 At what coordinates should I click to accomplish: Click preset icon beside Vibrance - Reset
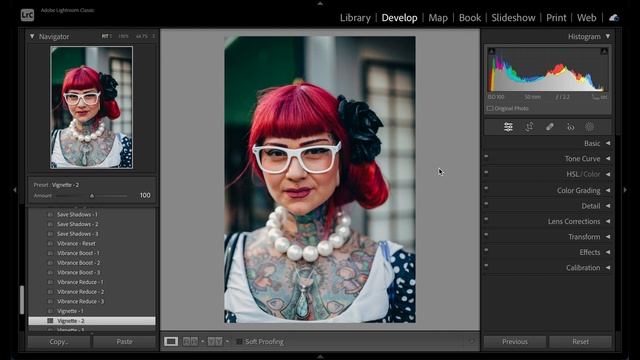(50, 243)
